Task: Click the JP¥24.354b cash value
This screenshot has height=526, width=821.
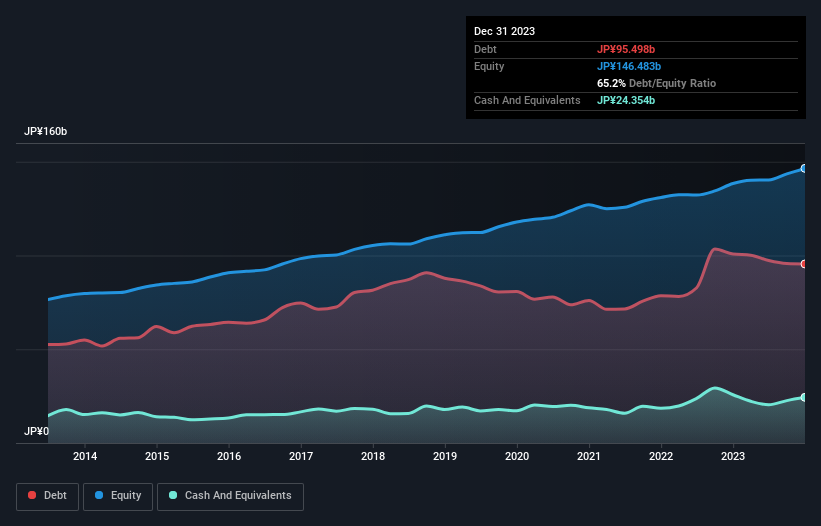Action: point(626,100)
